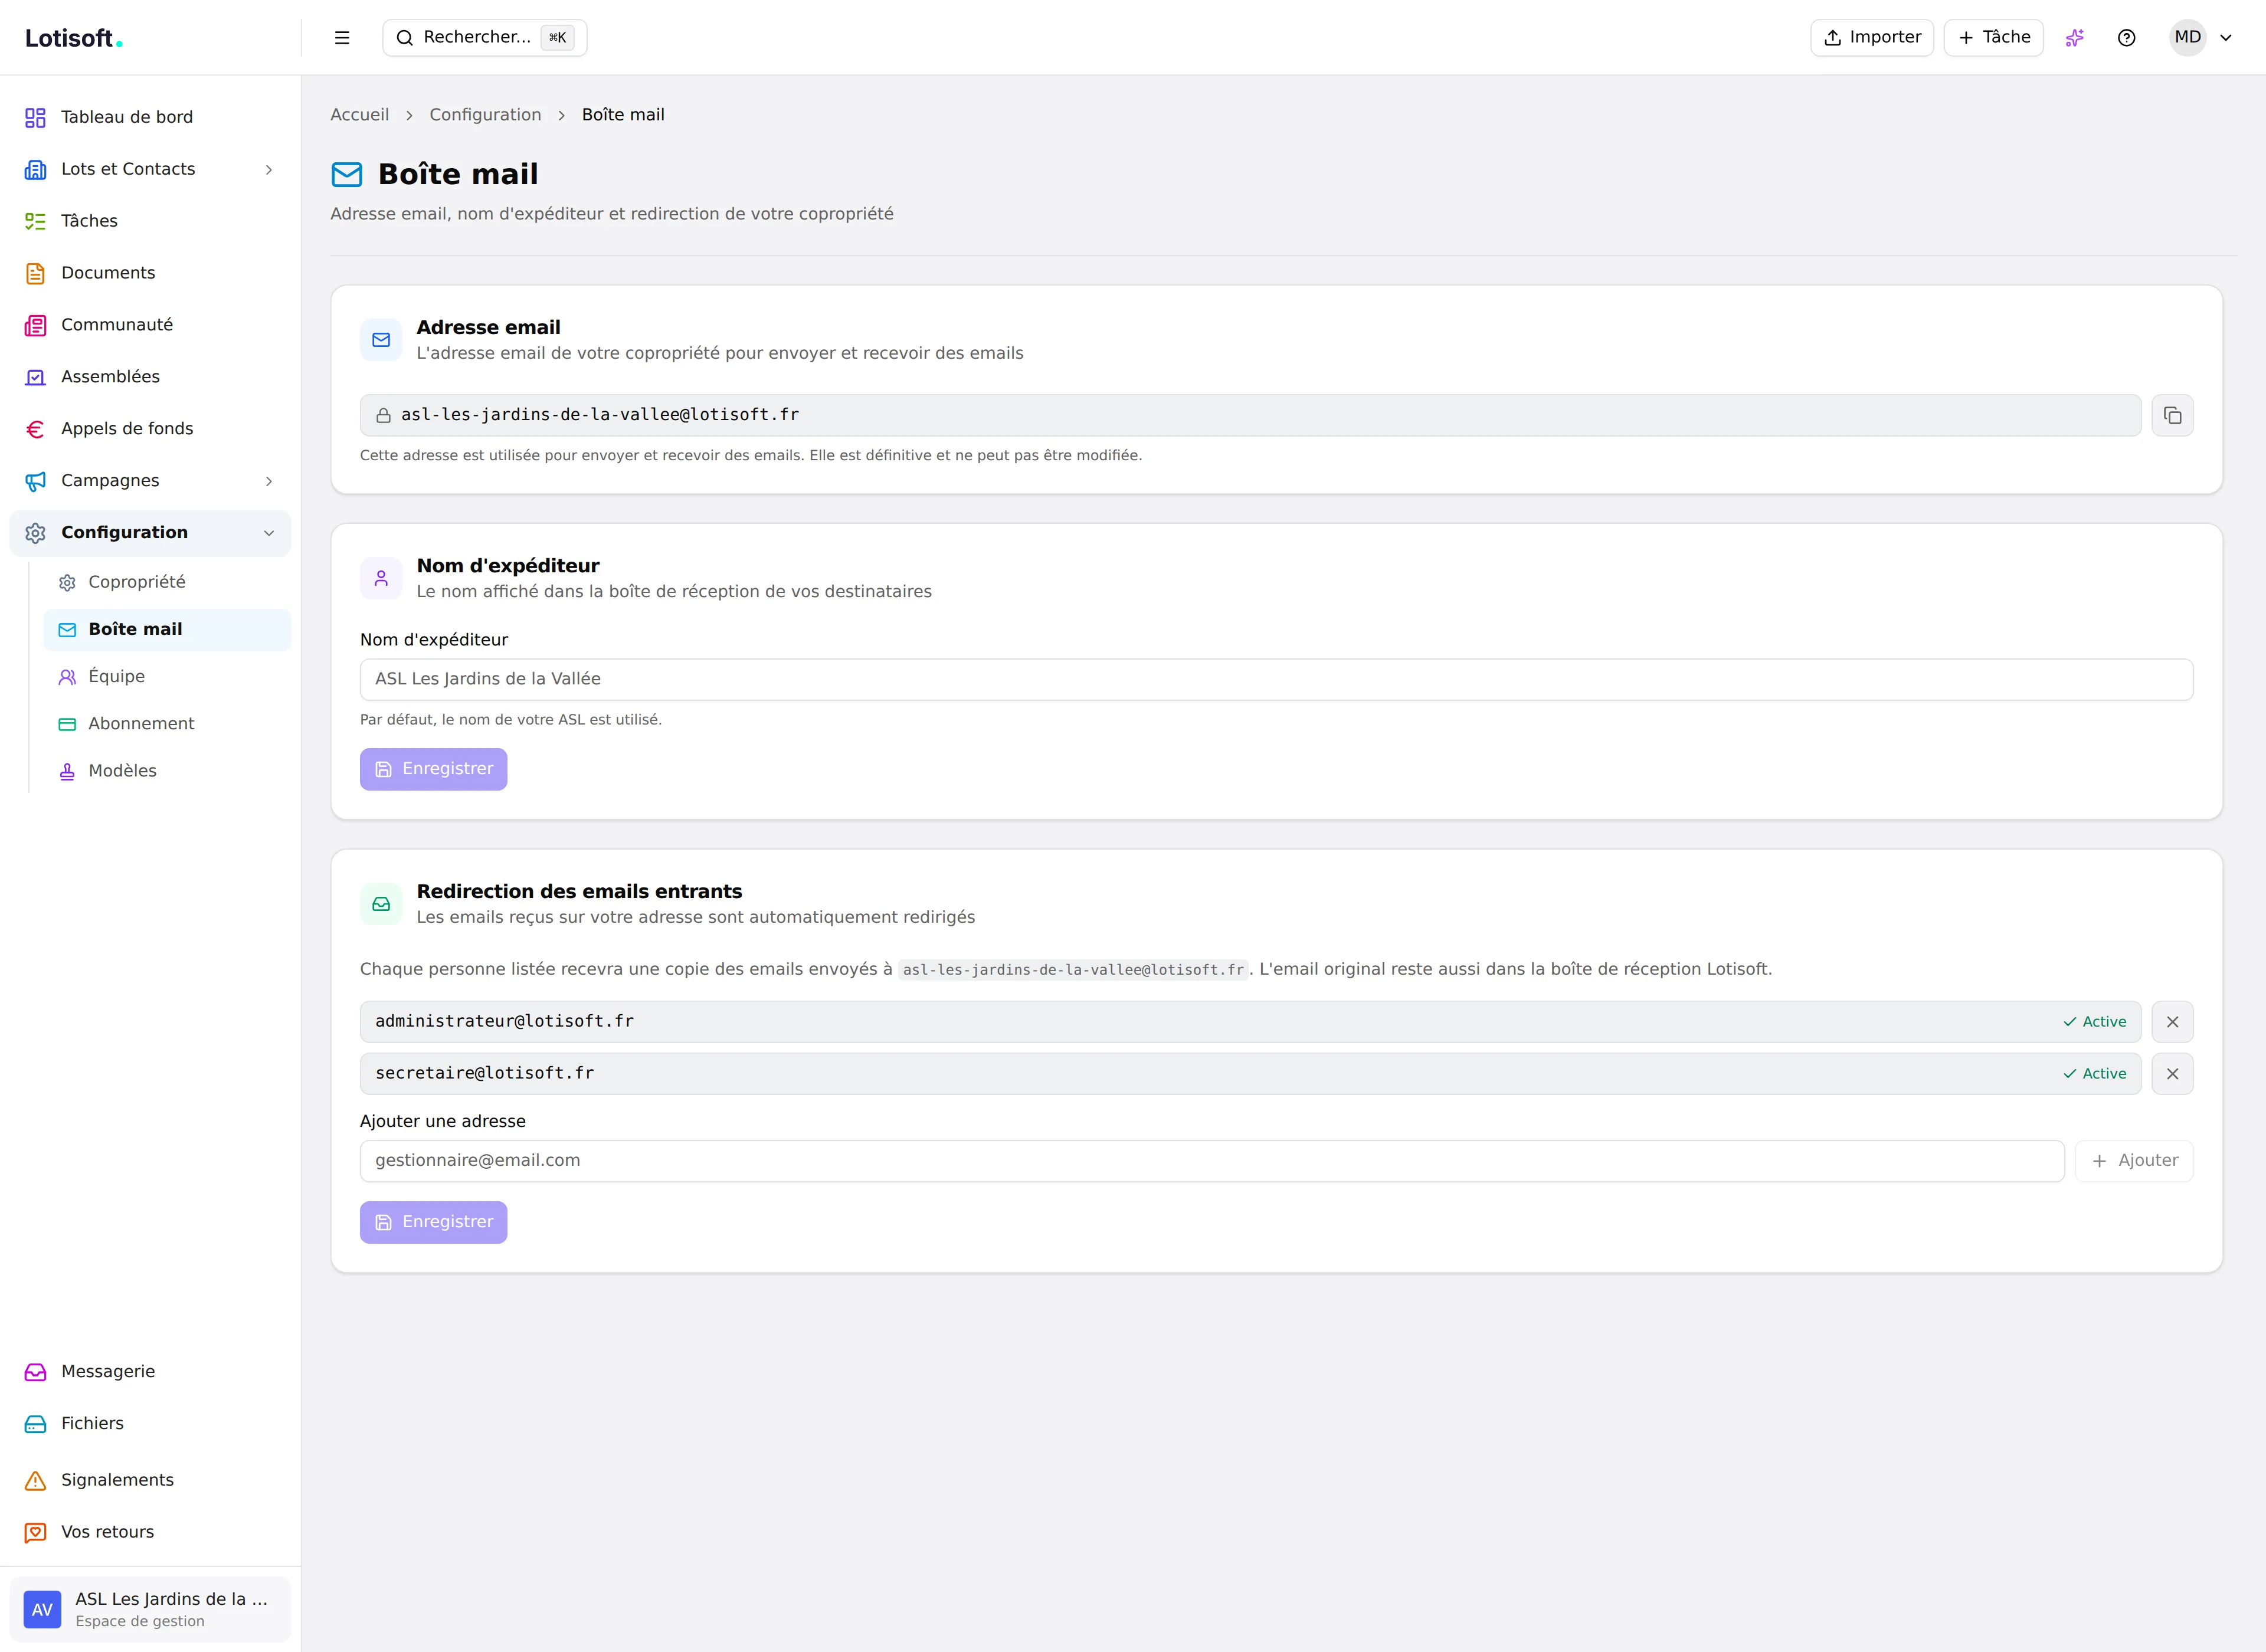
Task: Click the locked asl-les-jardins email address field
Action: point(1250,415)
